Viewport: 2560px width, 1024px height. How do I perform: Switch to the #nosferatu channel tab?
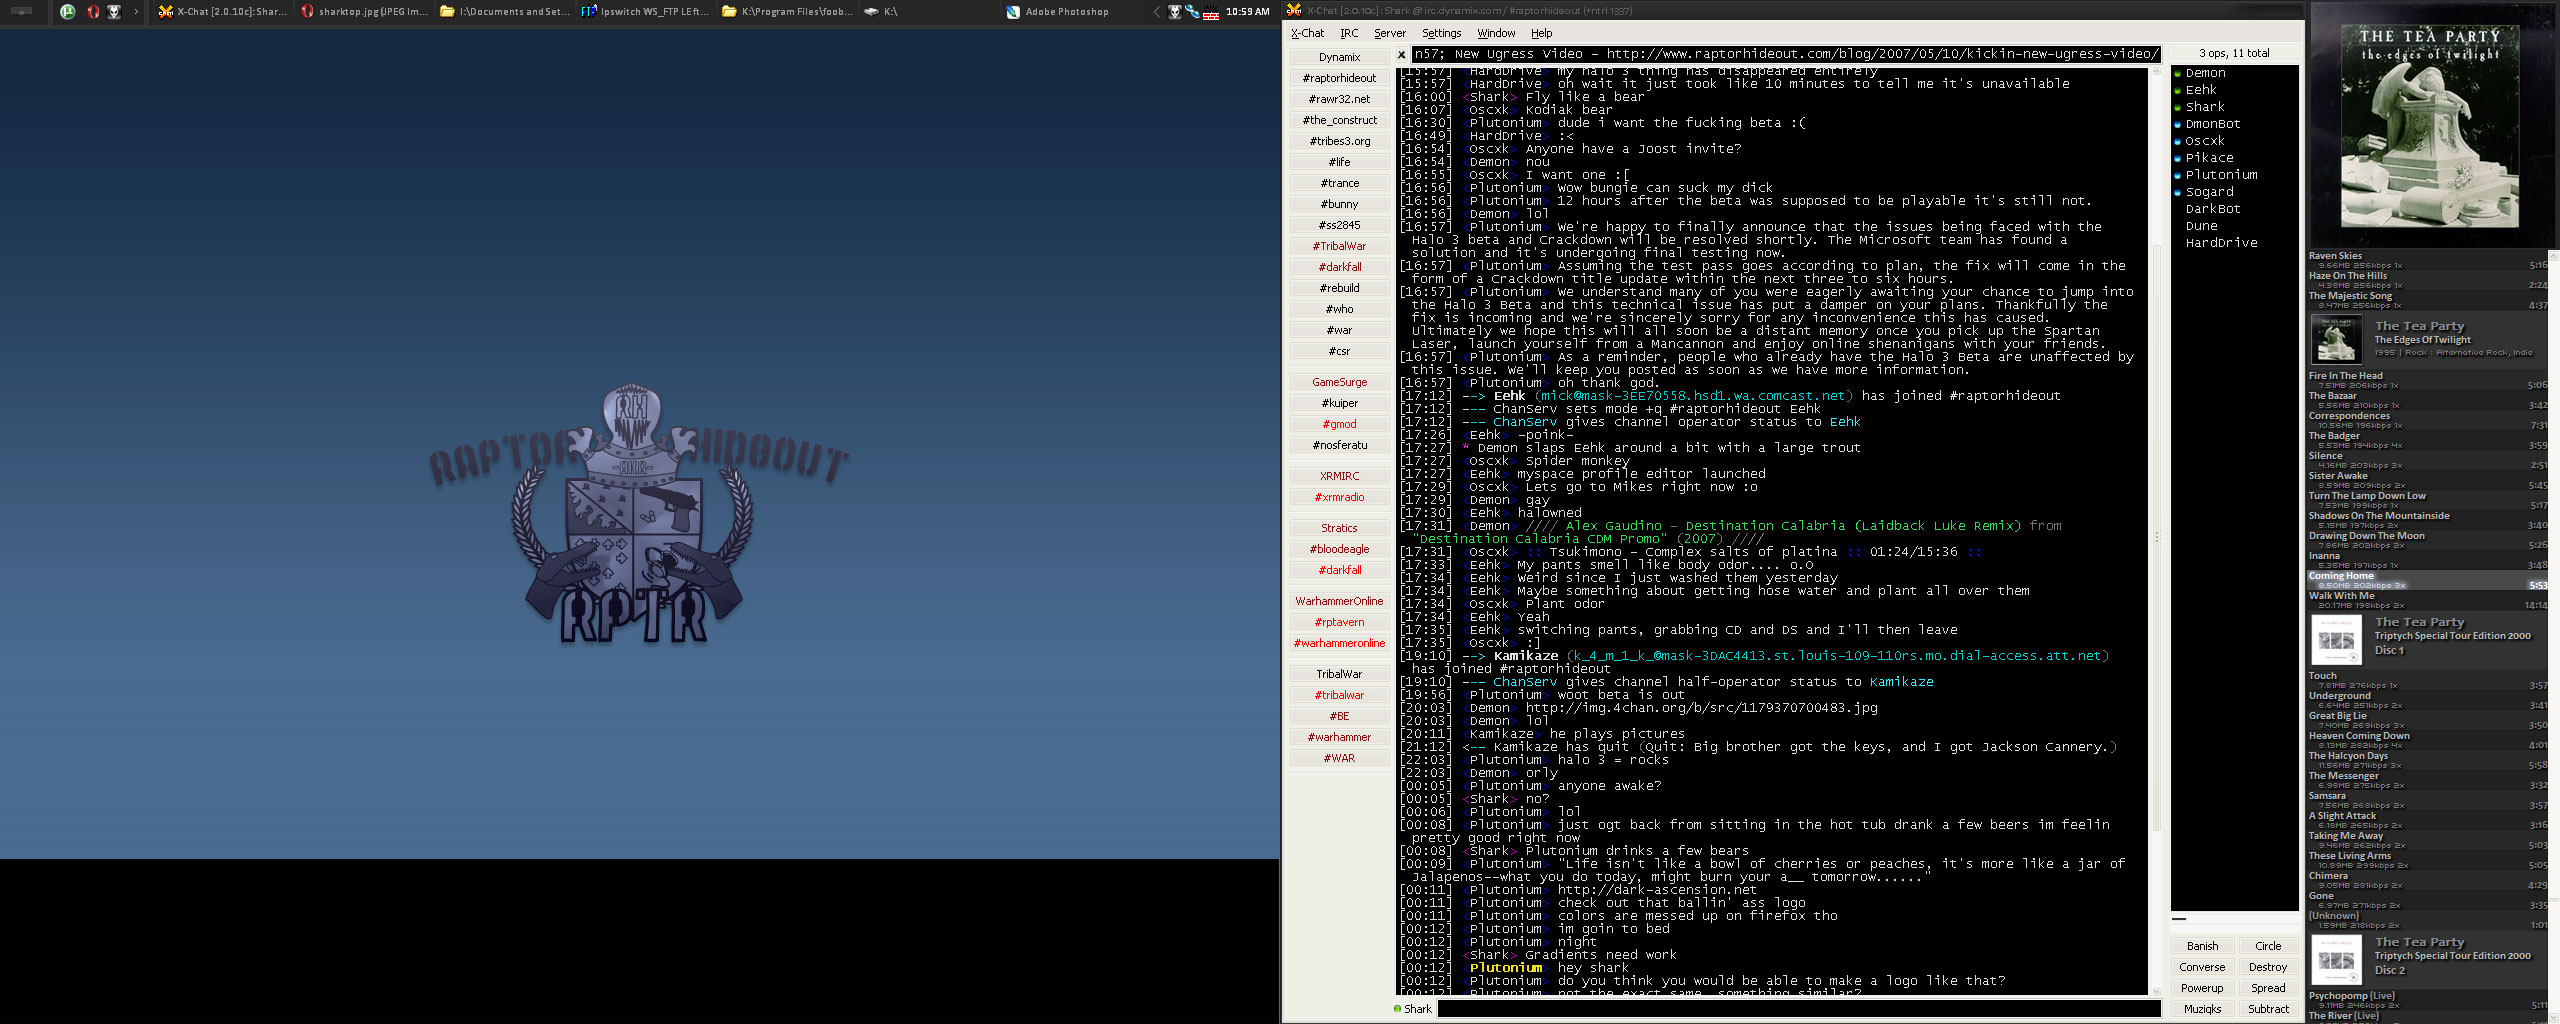point(1339,445)
